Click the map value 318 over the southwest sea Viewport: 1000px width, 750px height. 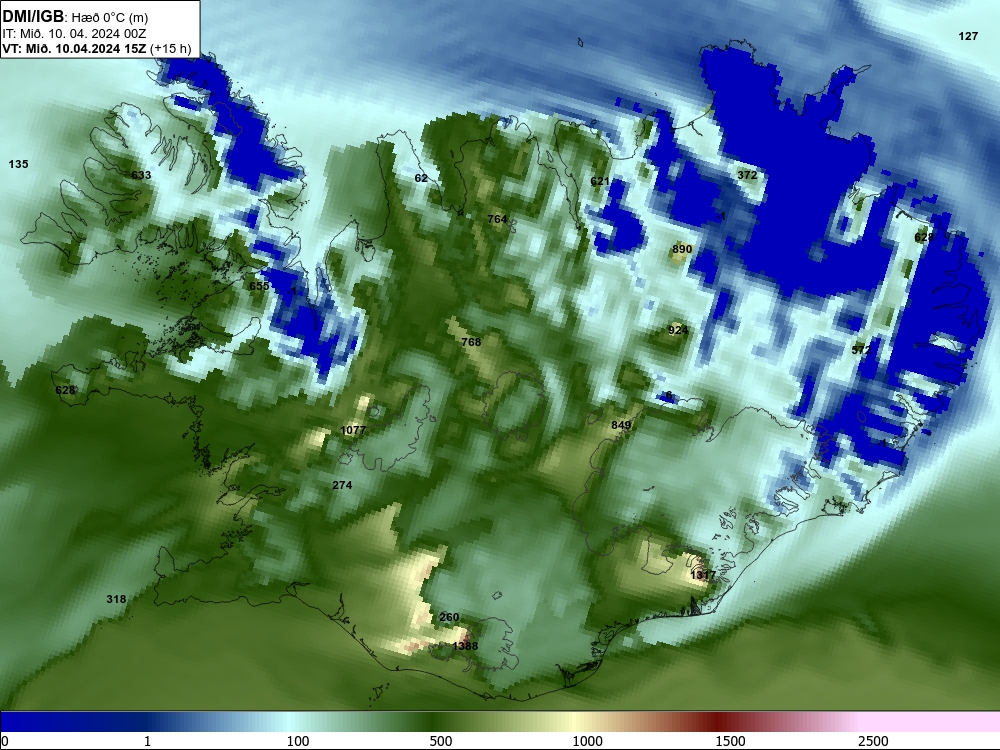click(x=116, y=599)
